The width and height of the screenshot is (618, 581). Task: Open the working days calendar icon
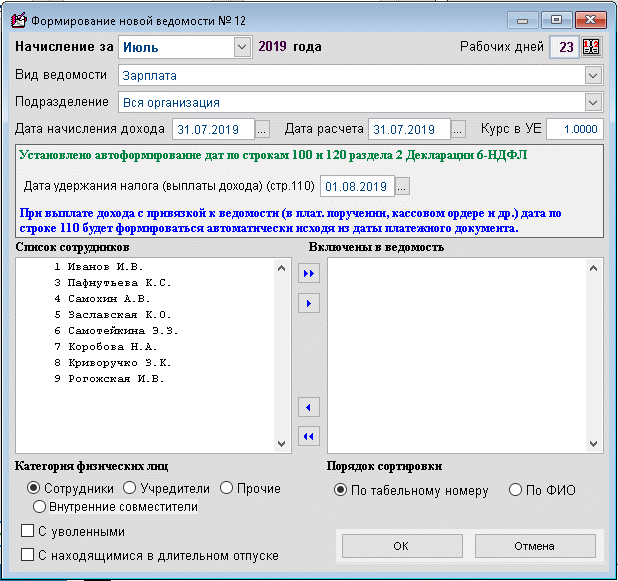point(591,47)
